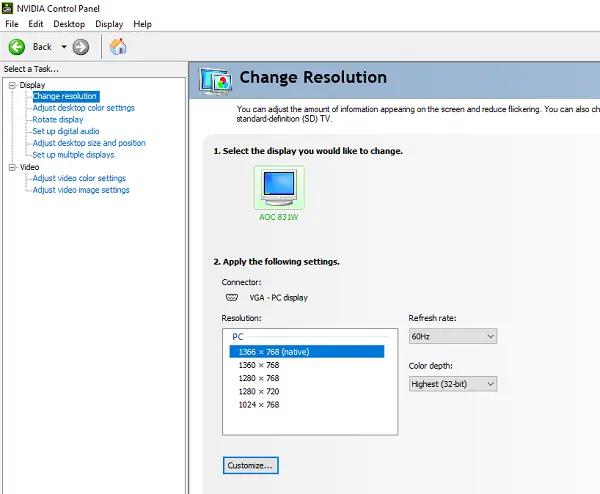Image resolution: width=600 pixels, height=494 pixels.
Task: Select 1366 × 768 (native) resolution
Action: pos(307,352)
